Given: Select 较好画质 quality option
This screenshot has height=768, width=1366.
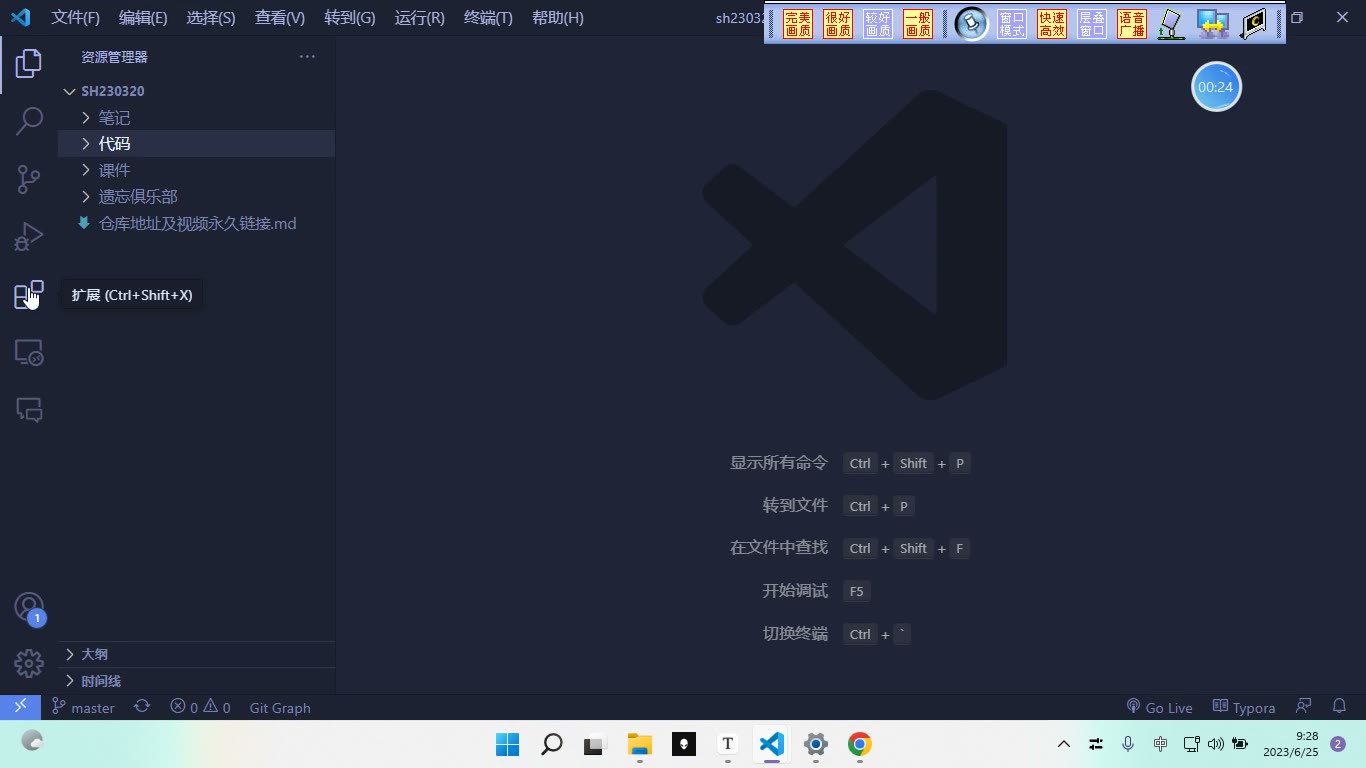Looking at the screenshot, I should pyautogui.click(x=878, y=24).
